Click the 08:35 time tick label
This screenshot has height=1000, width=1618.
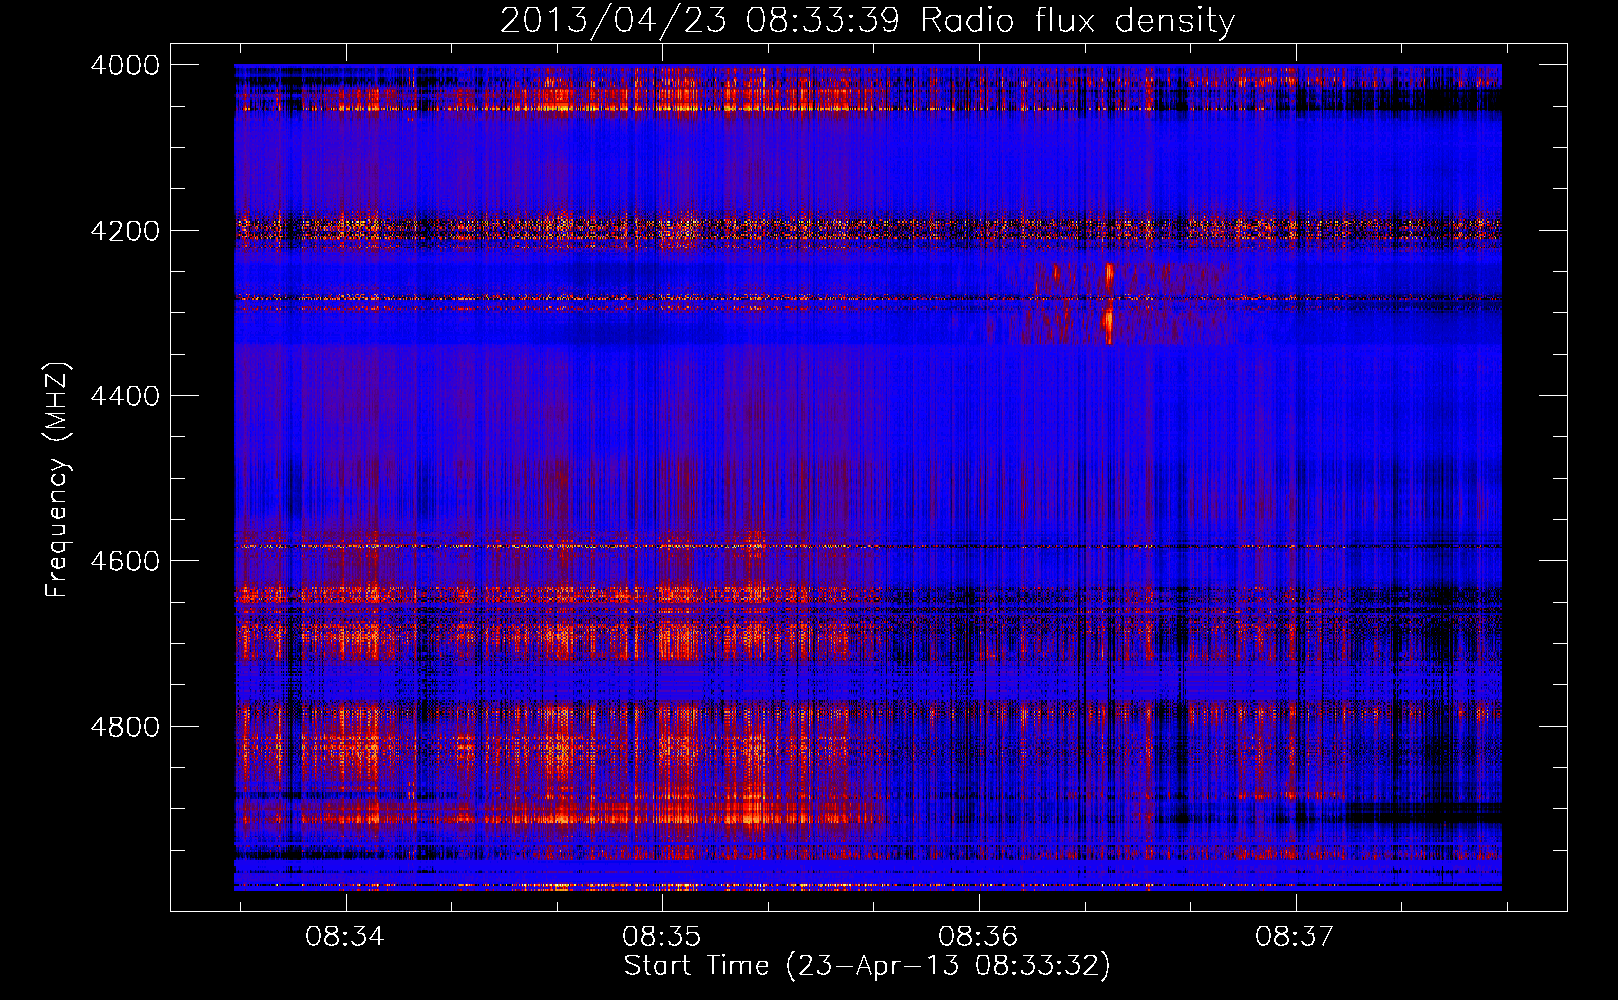coord(662,936)
